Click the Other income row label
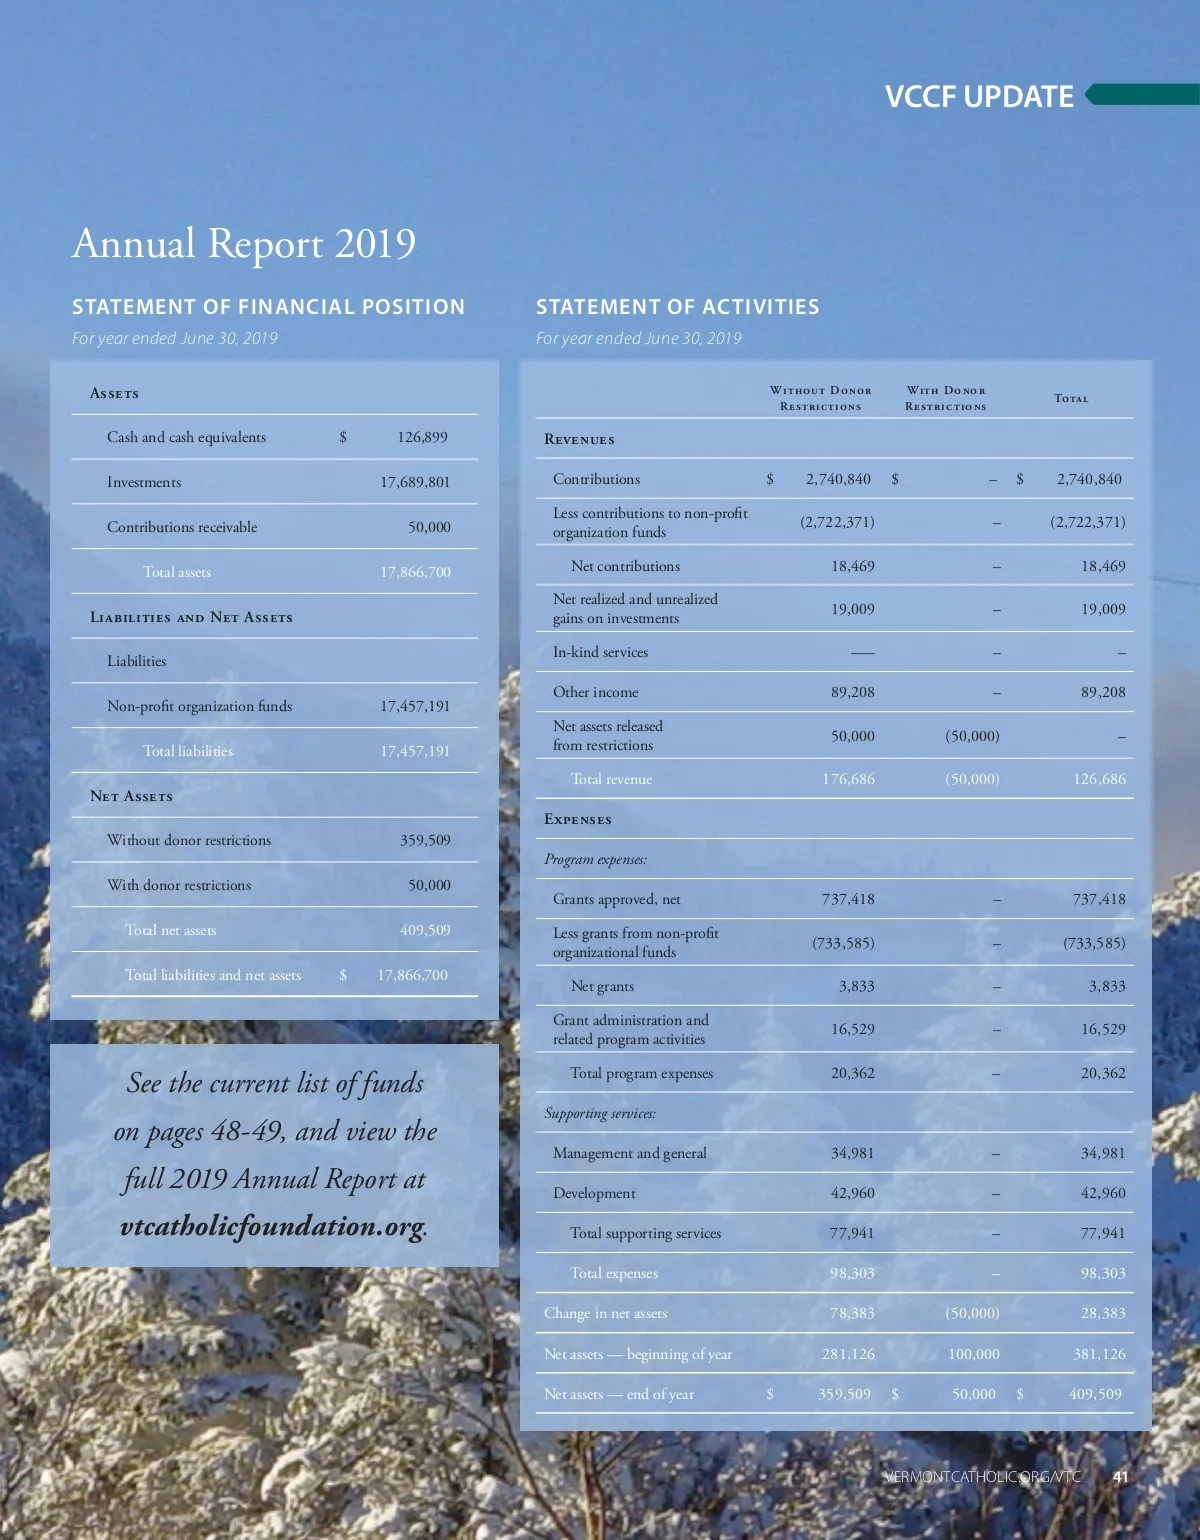The width and height of the screenshot is (1200, 1540). click(595, 692)
